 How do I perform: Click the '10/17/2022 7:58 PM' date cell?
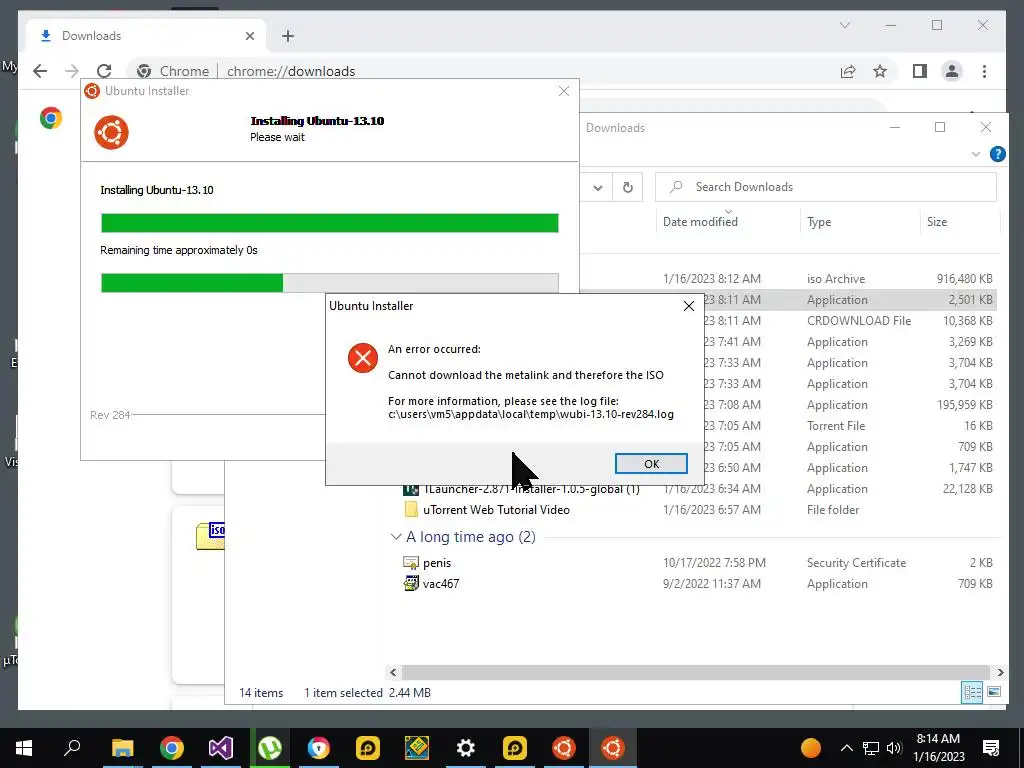(x=714, y=563)
